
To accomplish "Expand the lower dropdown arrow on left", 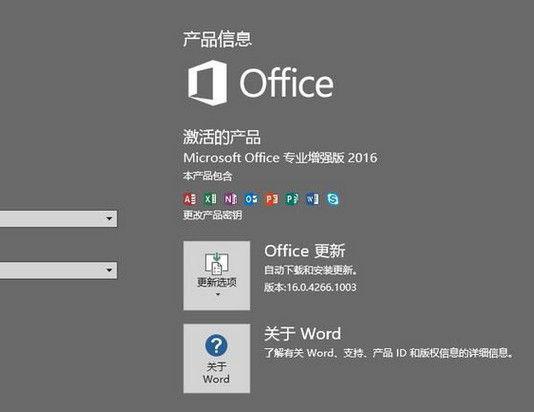I will 109,270.
